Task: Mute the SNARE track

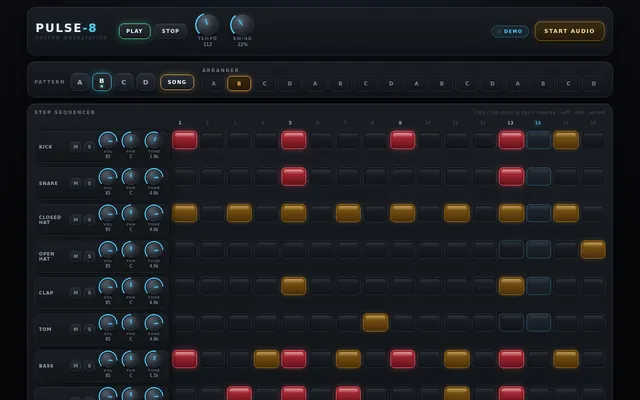Action: tap(76, 183)
